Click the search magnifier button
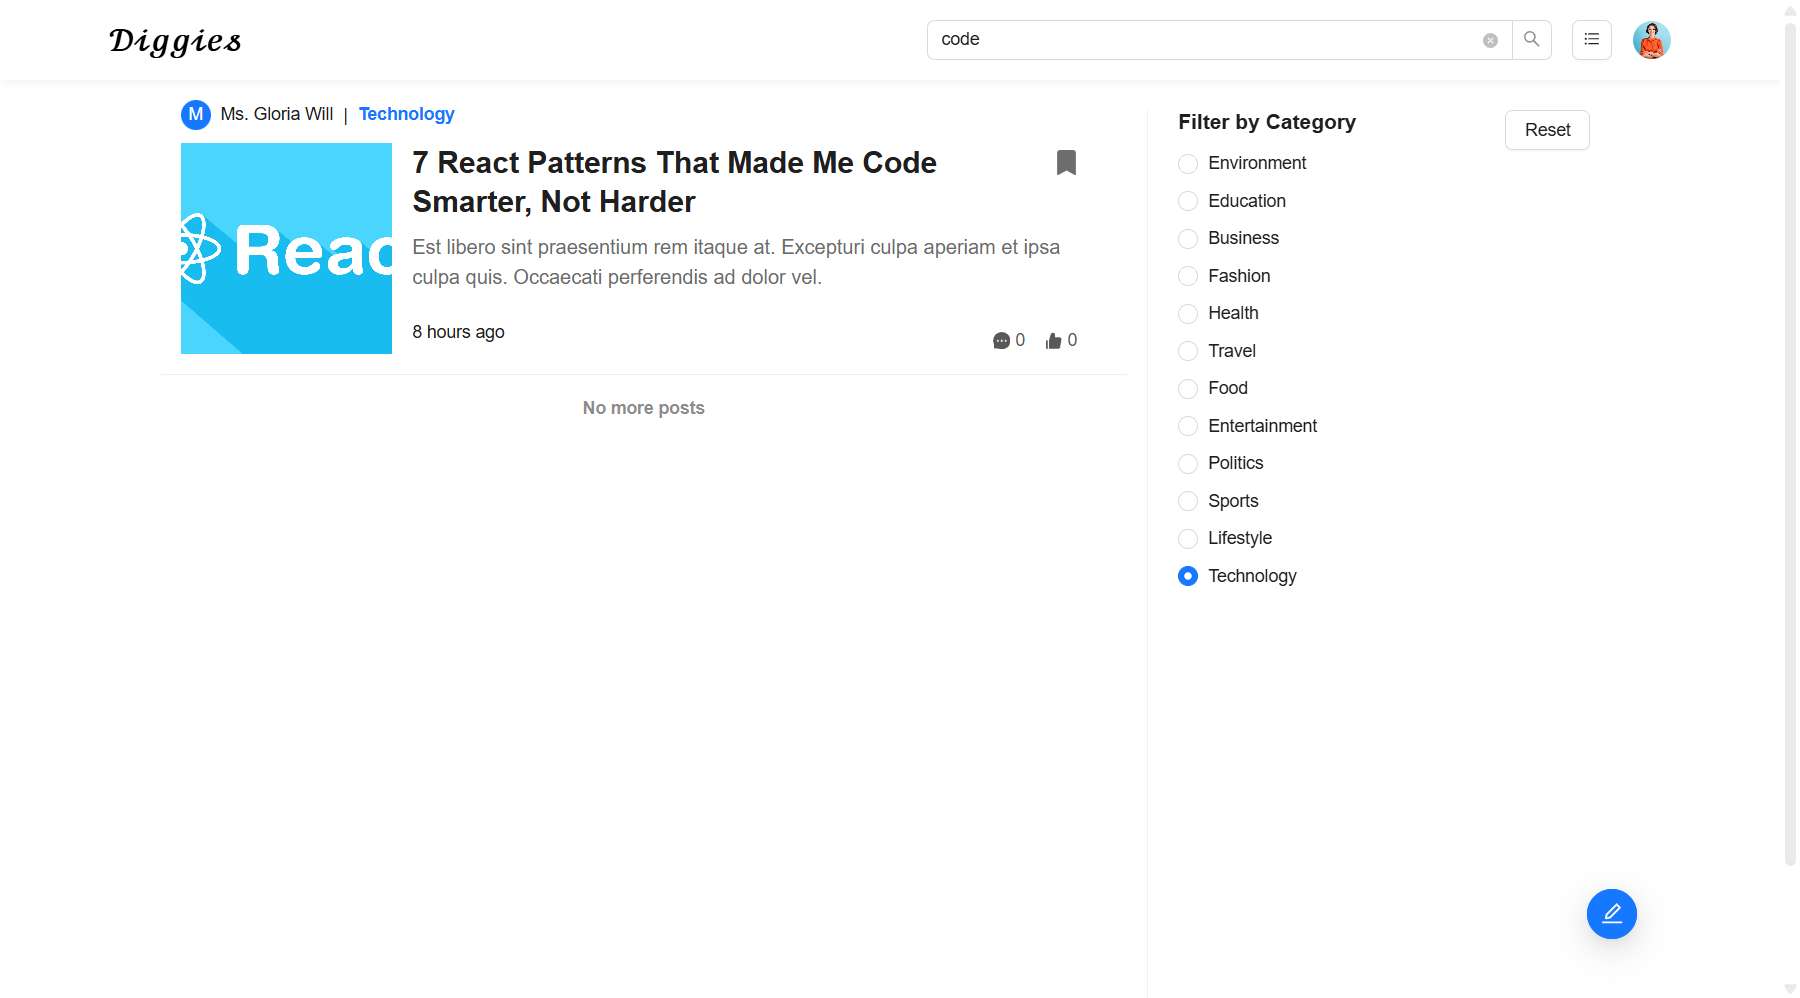 click(1531, 40)
